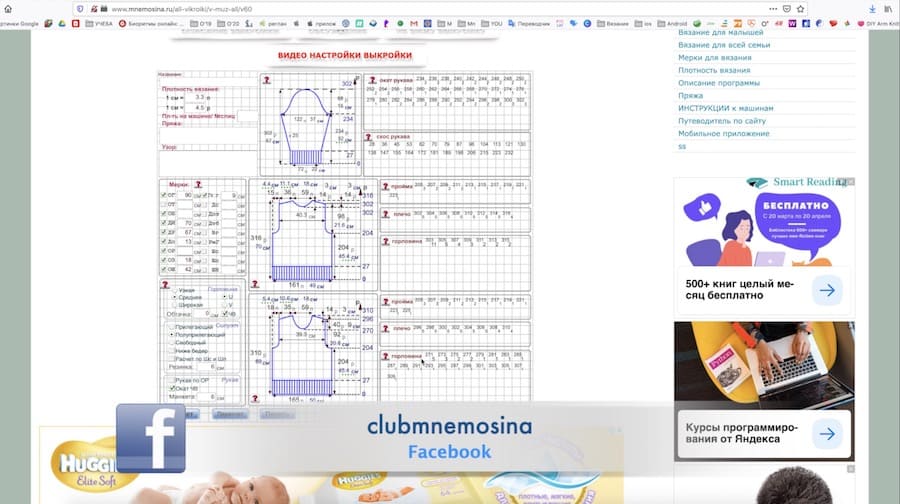Click the large Facebook logo icon
Screen dimensions: 900x504
[x=151, y=438]
